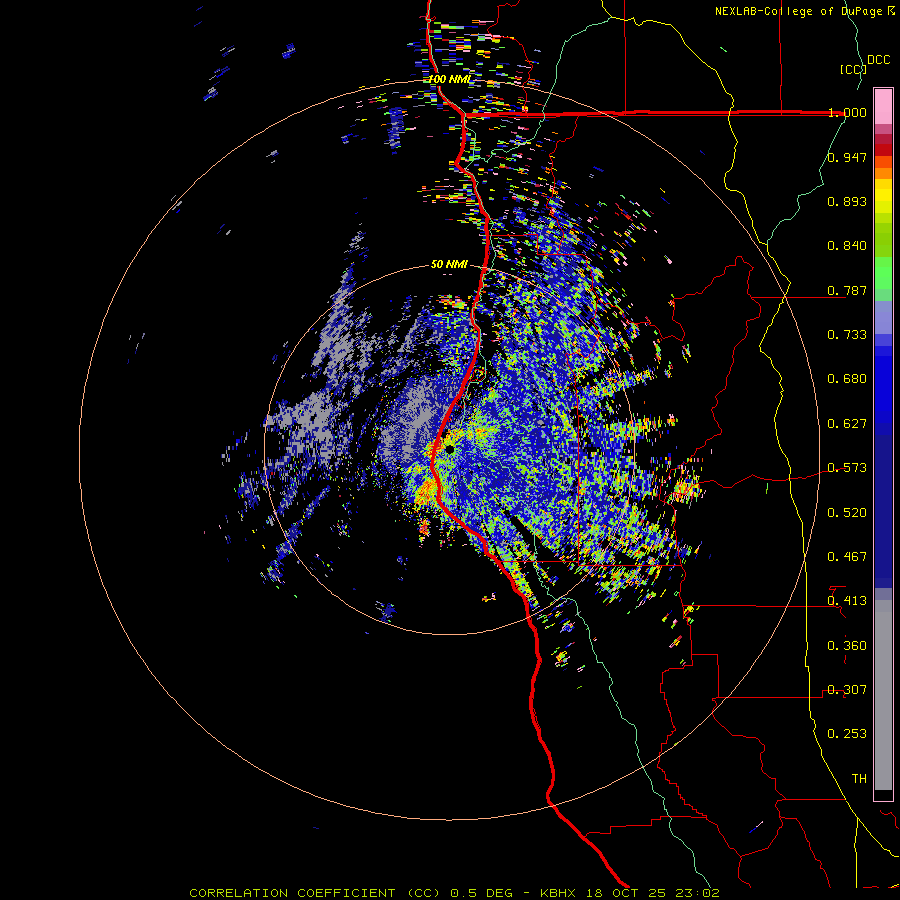The width and height of the screenshot is (900, 900).
Task: Click the 100 NMI range ring label
Action: 449,79
